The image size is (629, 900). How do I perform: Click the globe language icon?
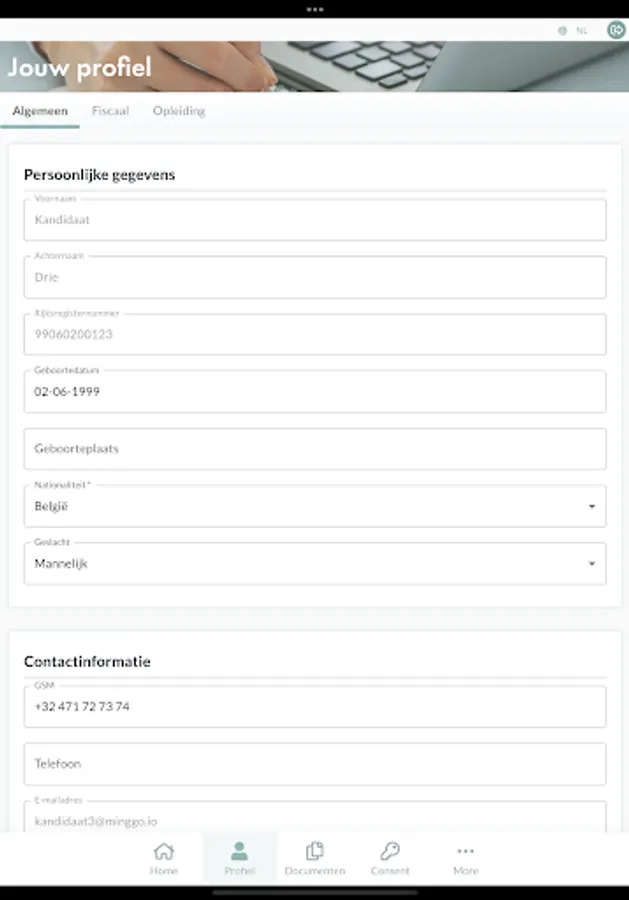tap(562, 31)
